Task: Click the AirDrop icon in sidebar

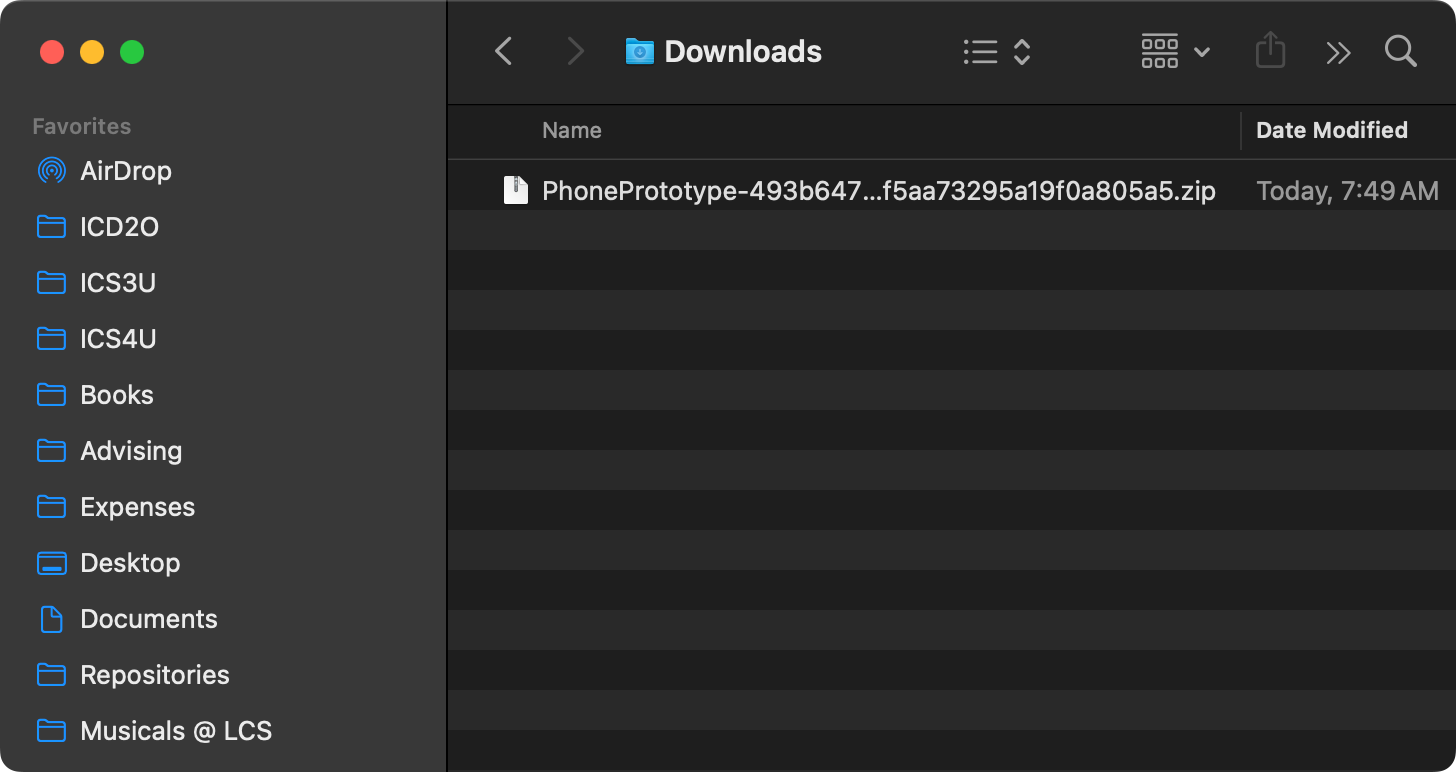Action: pos(51,171)
